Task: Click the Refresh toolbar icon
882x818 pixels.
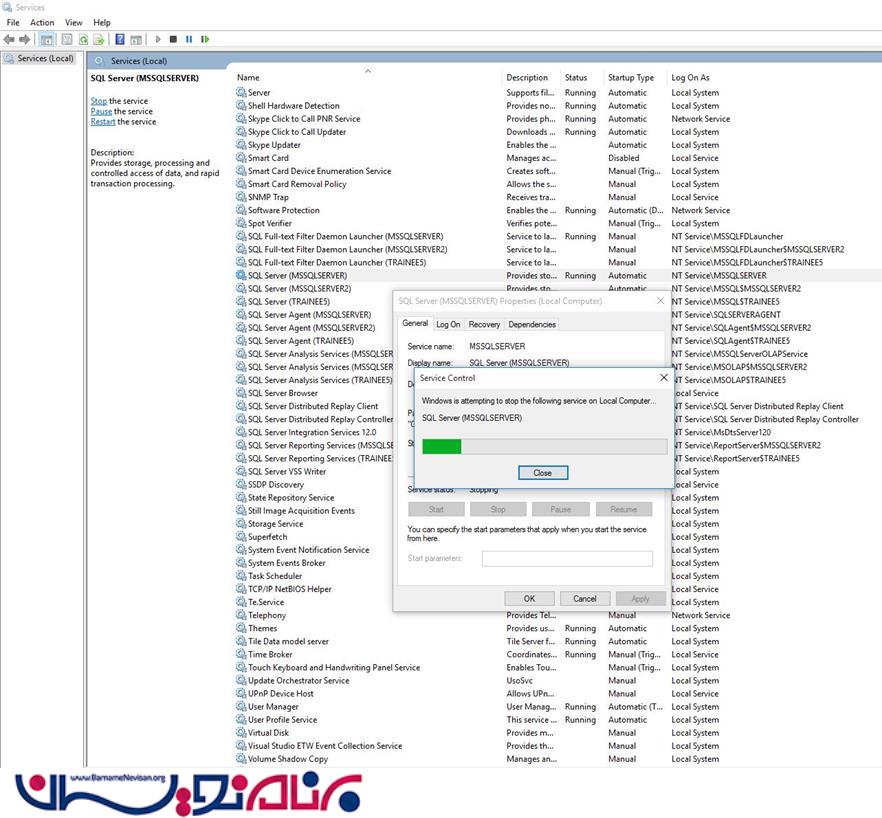Action: (83, 39)
